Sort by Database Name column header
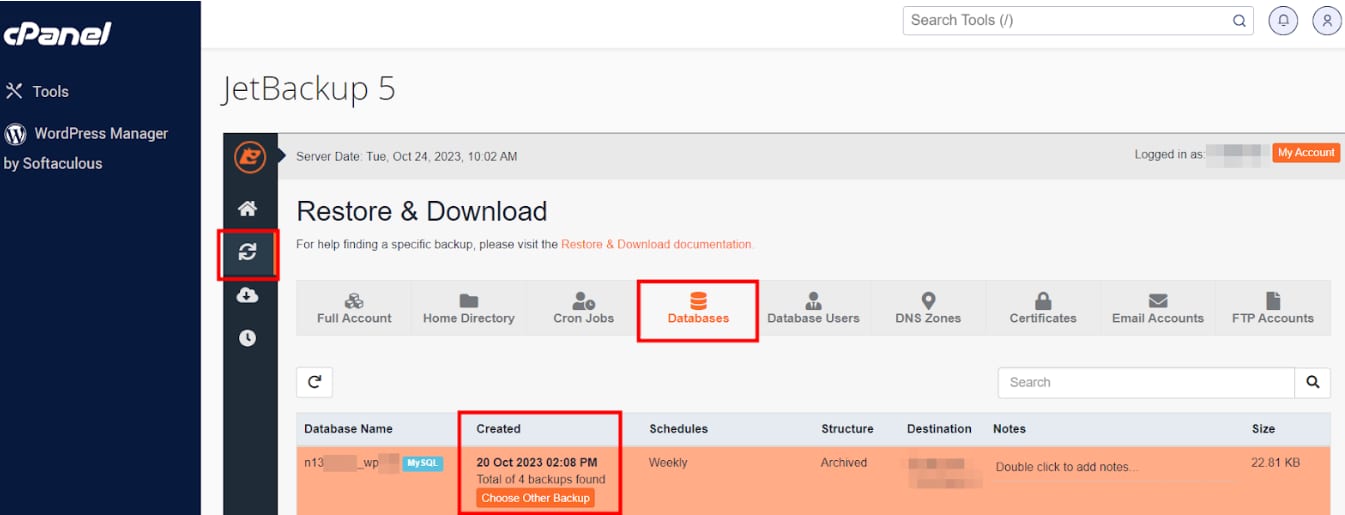 pos(348,429)
